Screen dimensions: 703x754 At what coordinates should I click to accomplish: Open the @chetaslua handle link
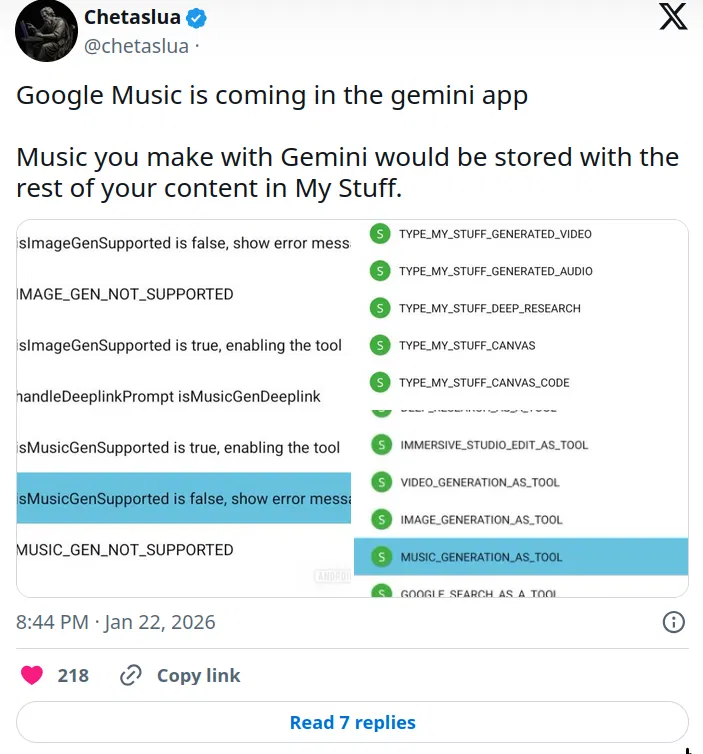(x=136, y=45)
